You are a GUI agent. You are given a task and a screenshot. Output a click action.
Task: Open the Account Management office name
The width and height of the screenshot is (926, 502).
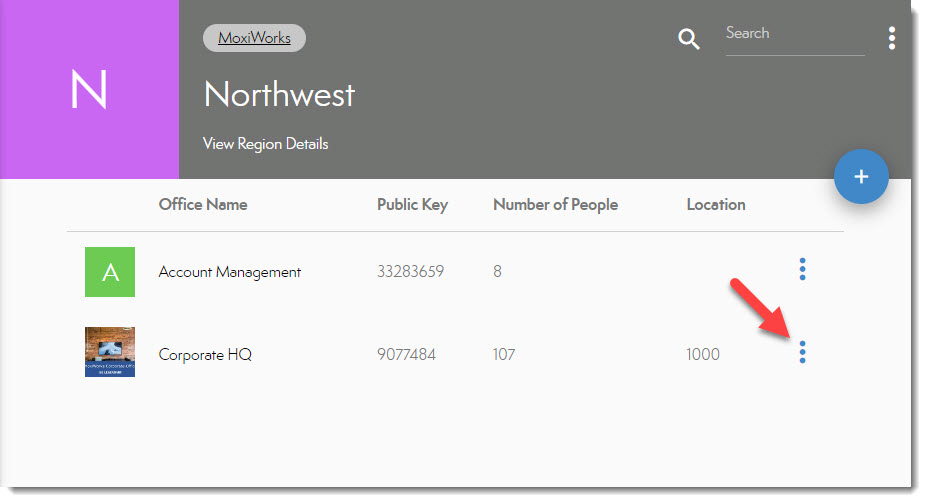coord(229,272)
